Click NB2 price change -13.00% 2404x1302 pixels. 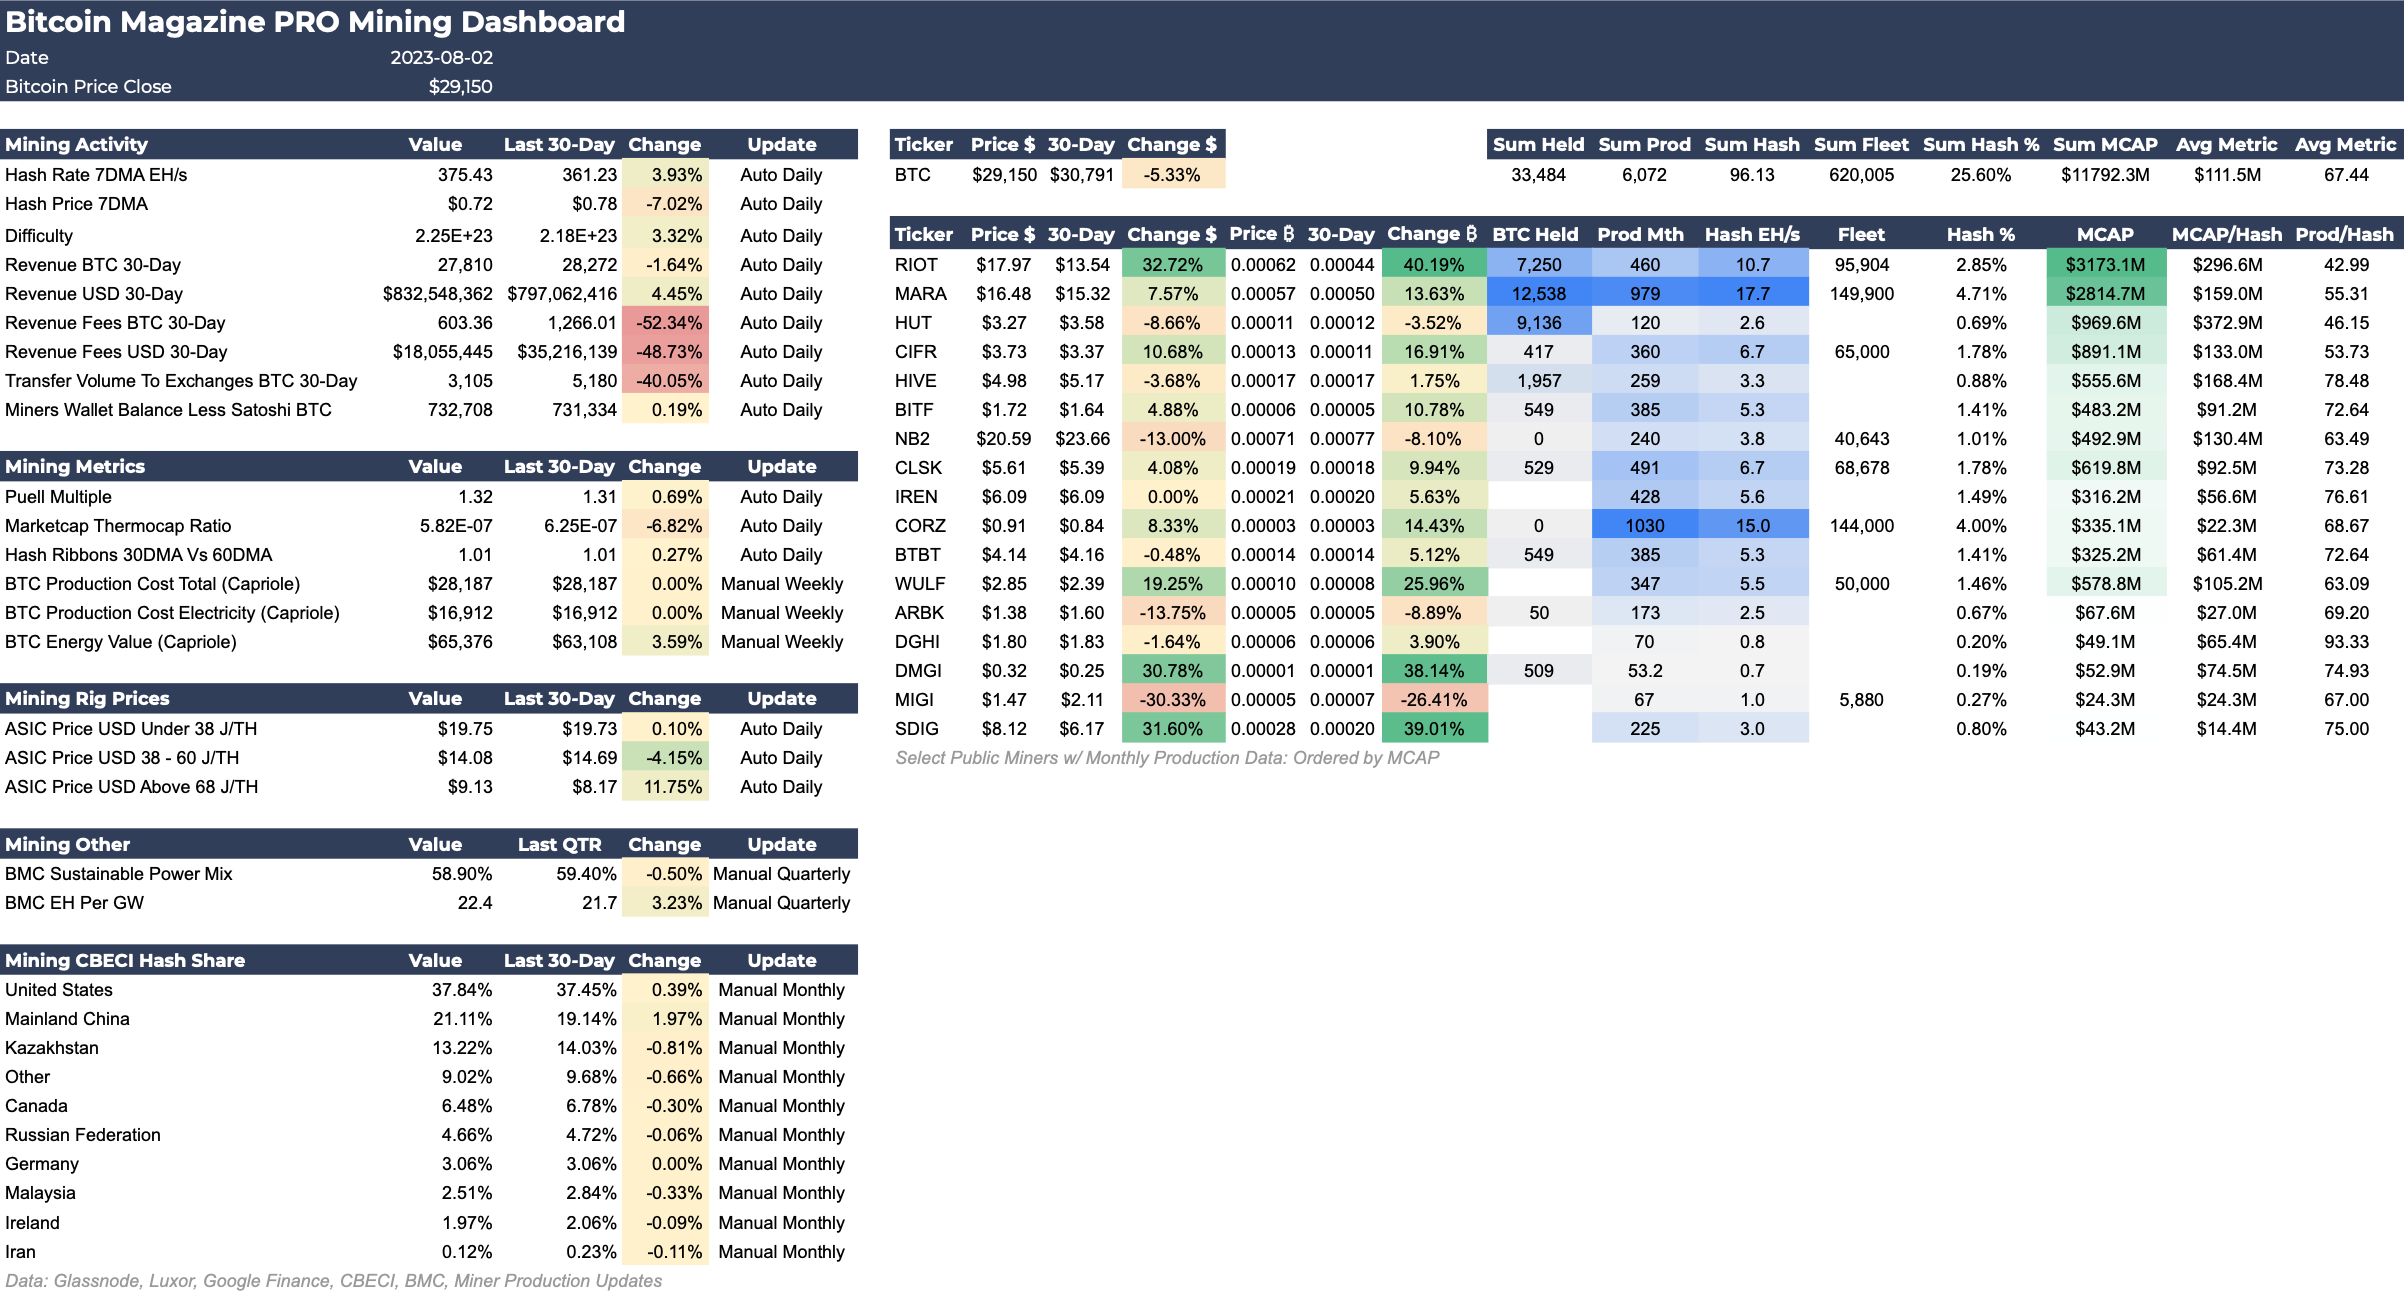click(1172, 439)
